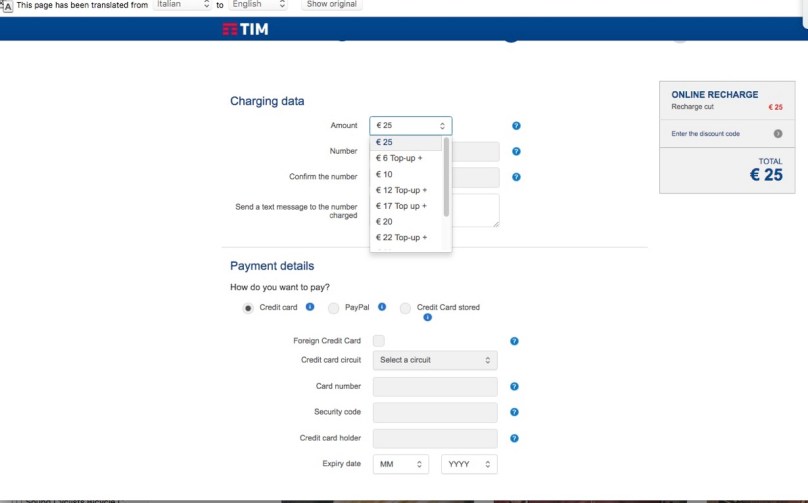Click the text message textarea
Viewport: 808px width, 503px height.
pyautogui.click(x=476, y=210)
